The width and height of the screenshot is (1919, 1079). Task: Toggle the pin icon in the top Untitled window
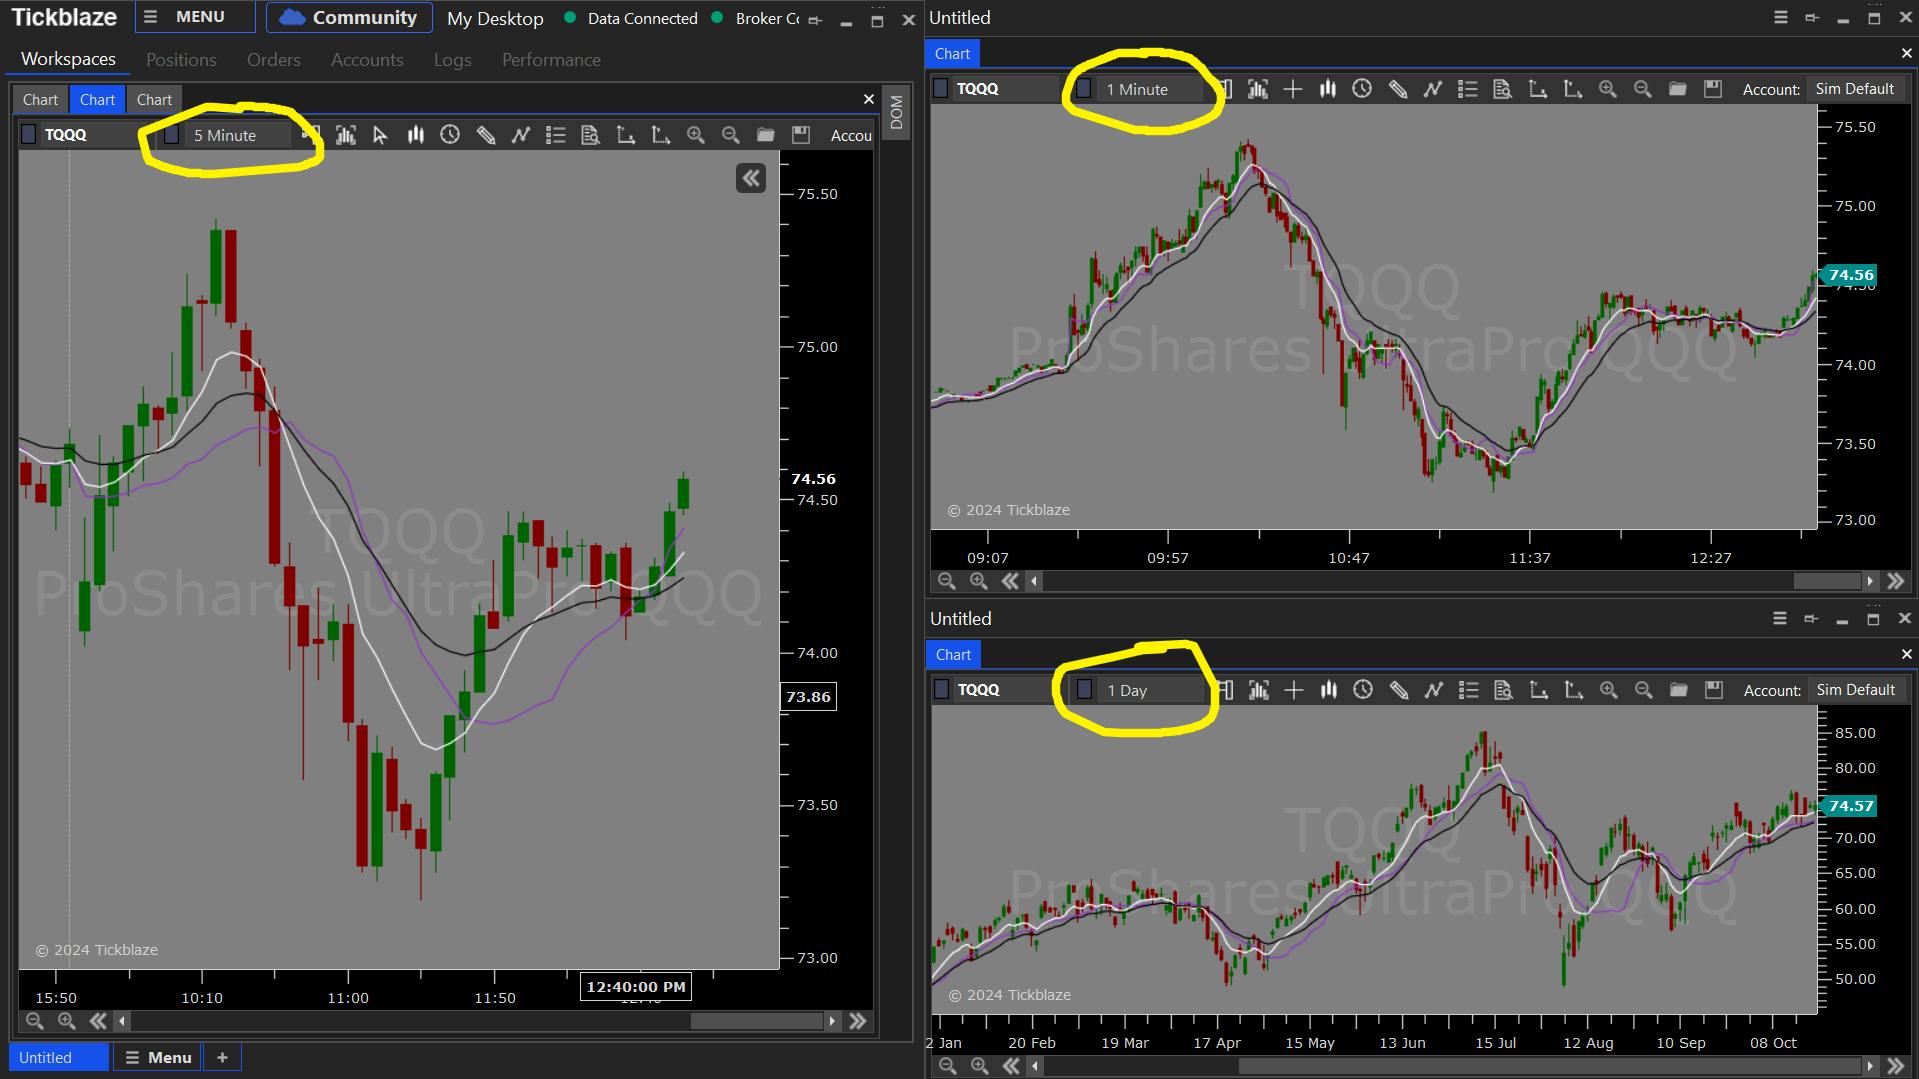click(1811, 18)
